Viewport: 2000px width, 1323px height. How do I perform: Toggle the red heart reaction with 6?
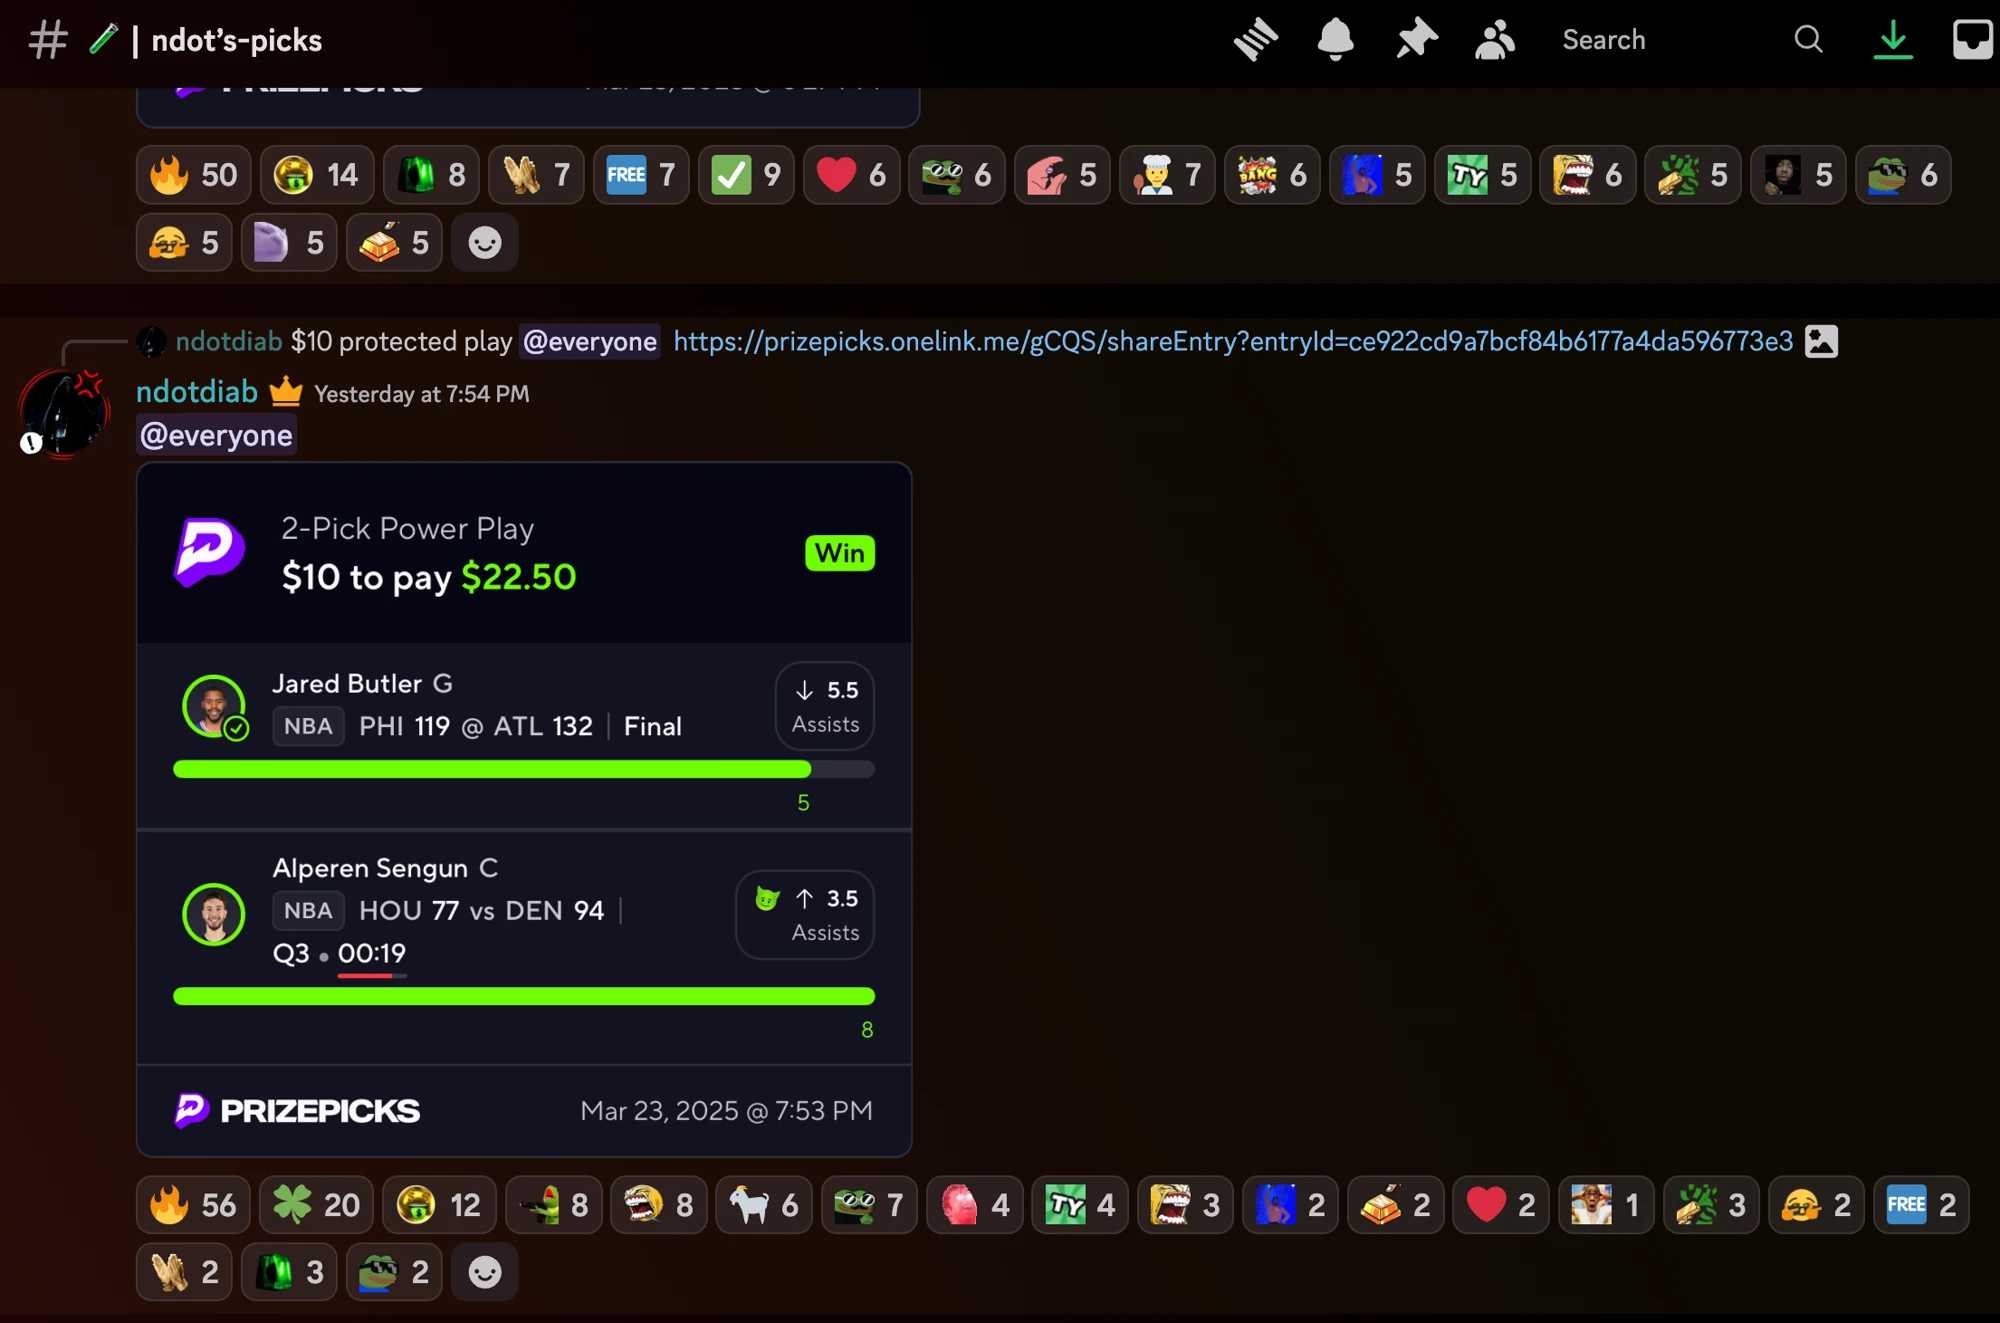(851, 175)
